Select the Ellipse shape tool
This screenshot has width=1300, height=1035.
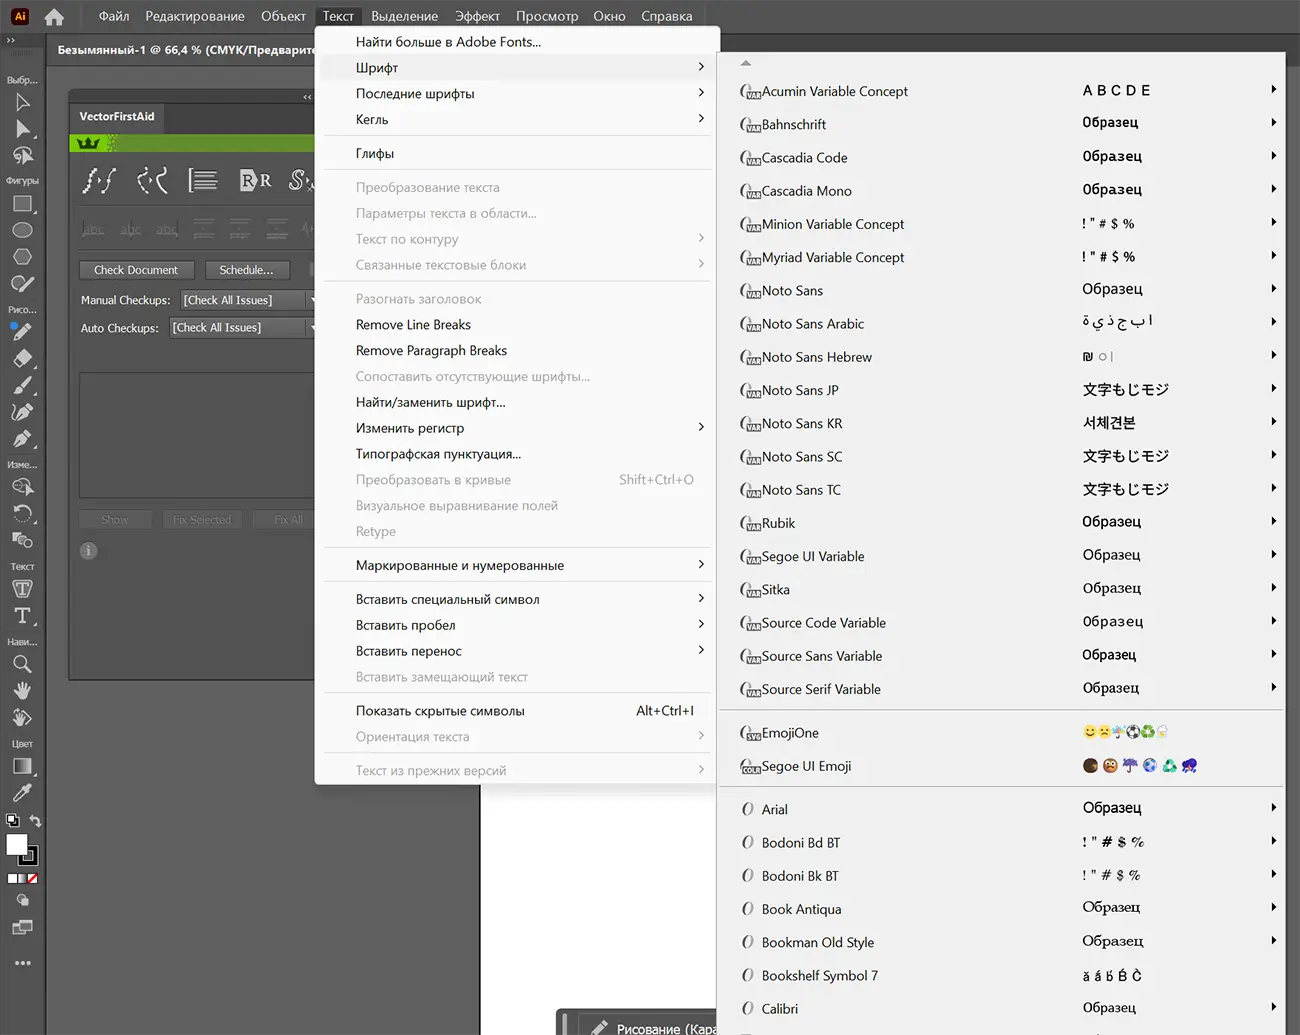(22, 230)
